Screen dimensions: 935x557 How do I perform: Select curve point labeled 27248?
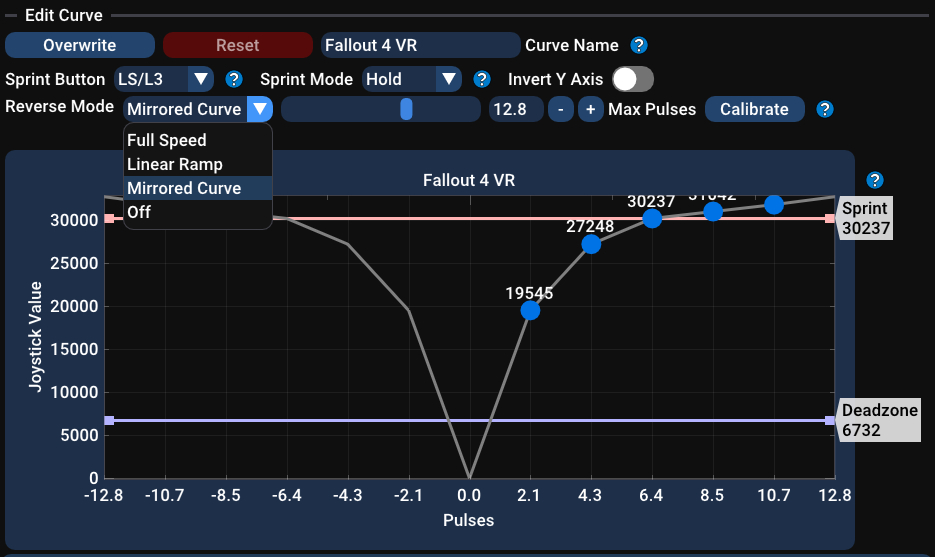591,244
